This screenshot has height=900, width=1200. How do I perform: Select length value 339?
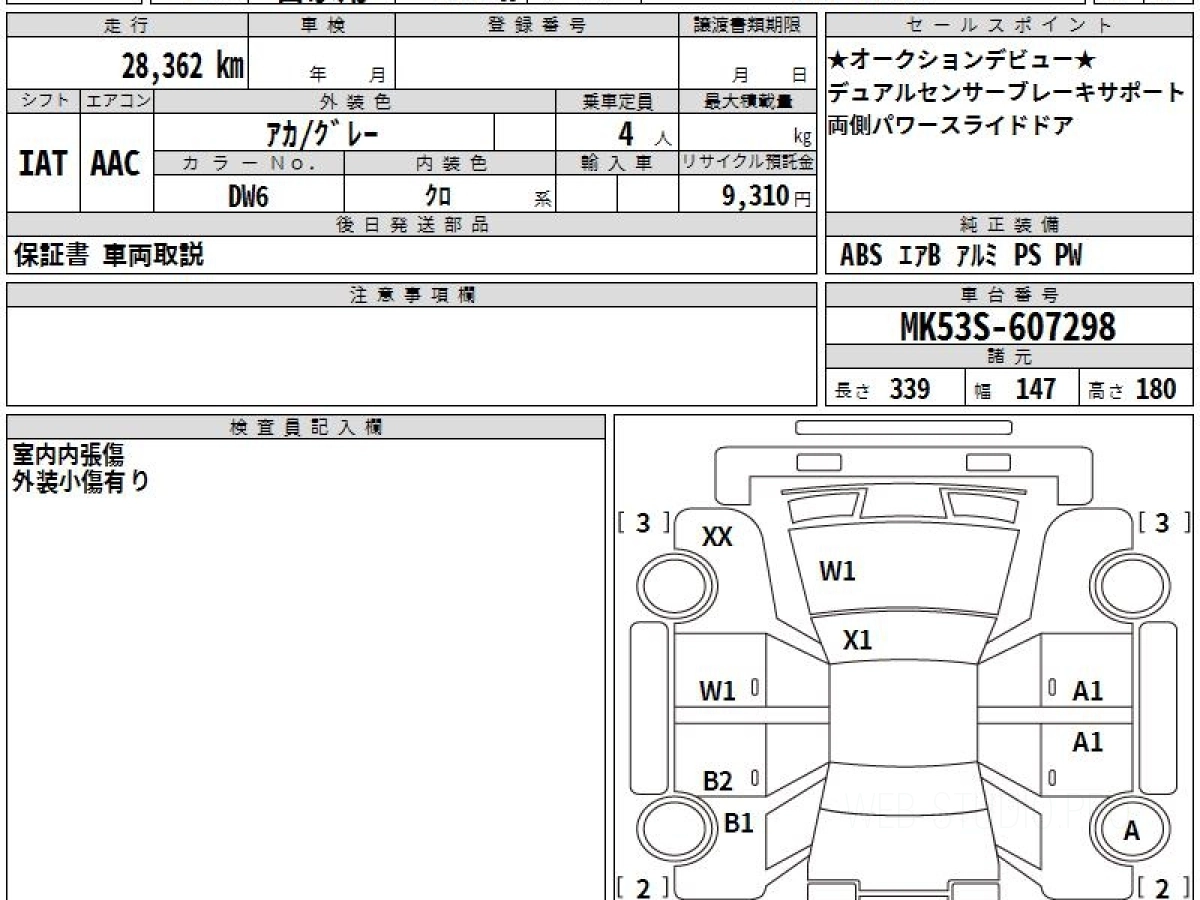(x=910, y=389)
